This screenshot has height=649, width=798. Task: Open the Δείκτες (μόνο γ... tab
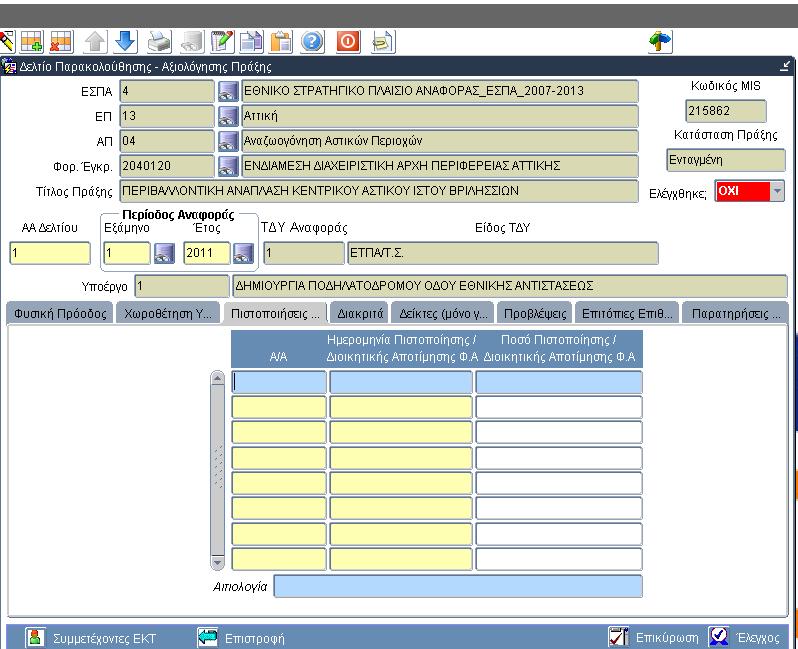tap(443, 314)
